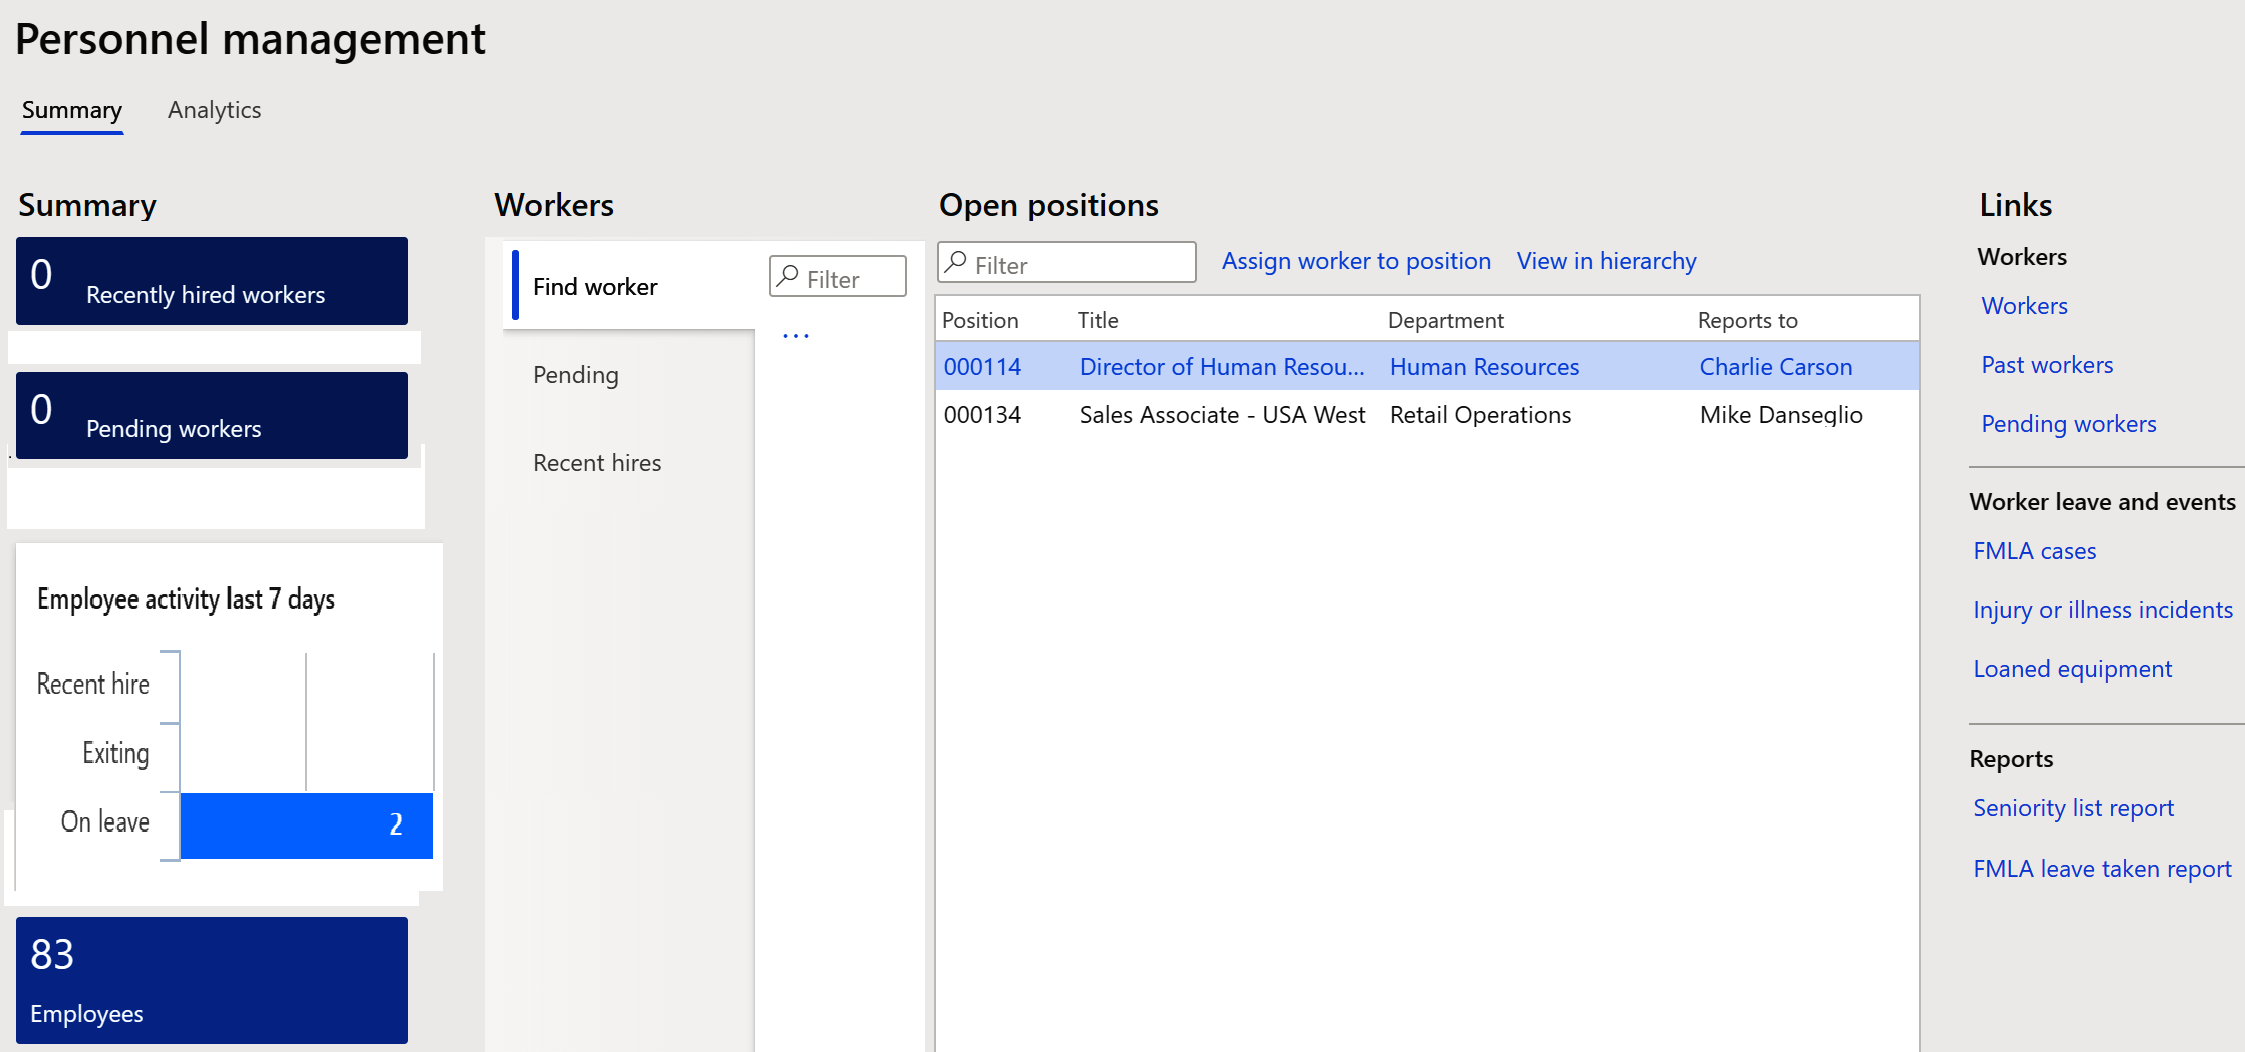Switch to Recent hires in Workers
The width and height of the screenshot is (2245, 1052).
tap(597, 463)
